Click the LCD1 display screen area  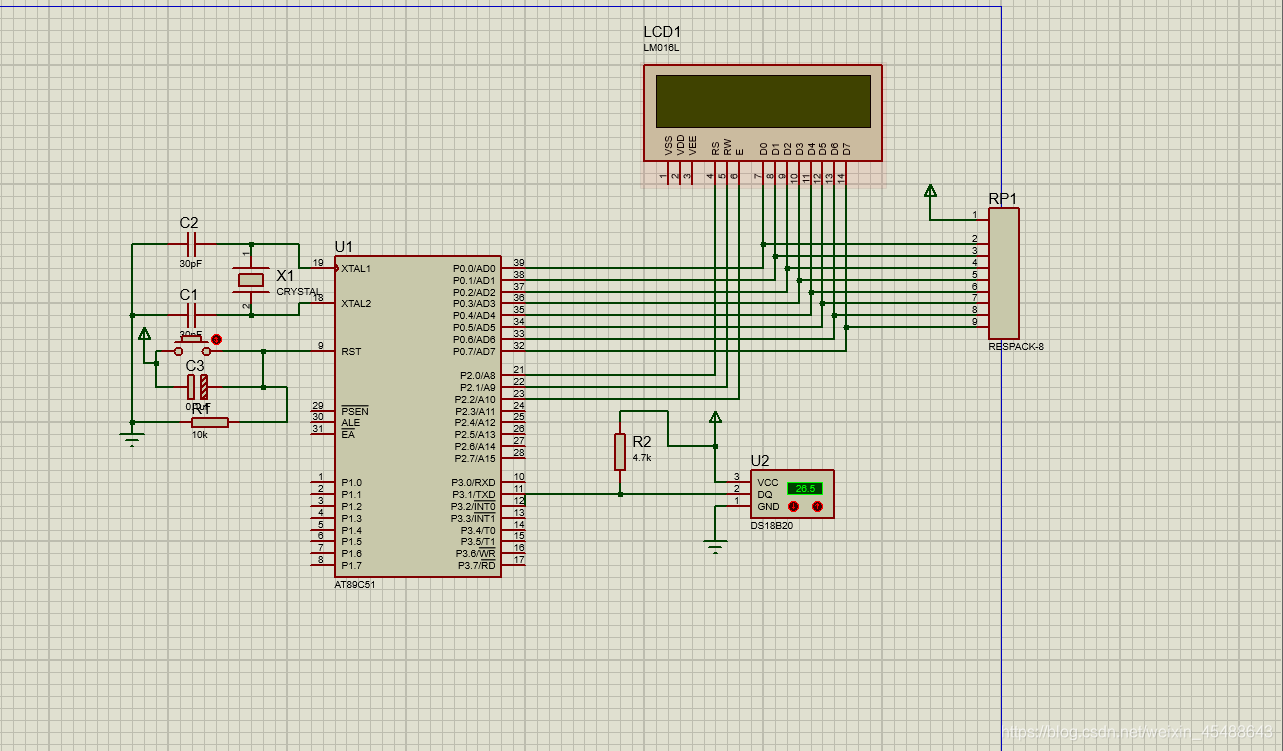click(763, 100)
